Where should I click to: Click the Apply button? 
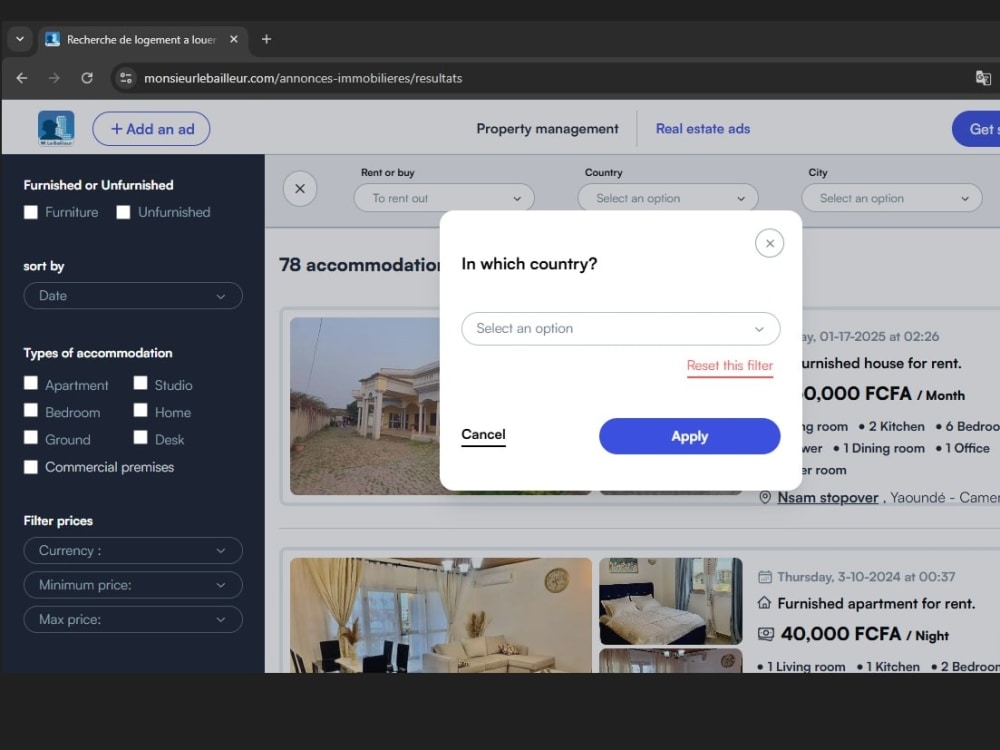[x=689, y=436]
